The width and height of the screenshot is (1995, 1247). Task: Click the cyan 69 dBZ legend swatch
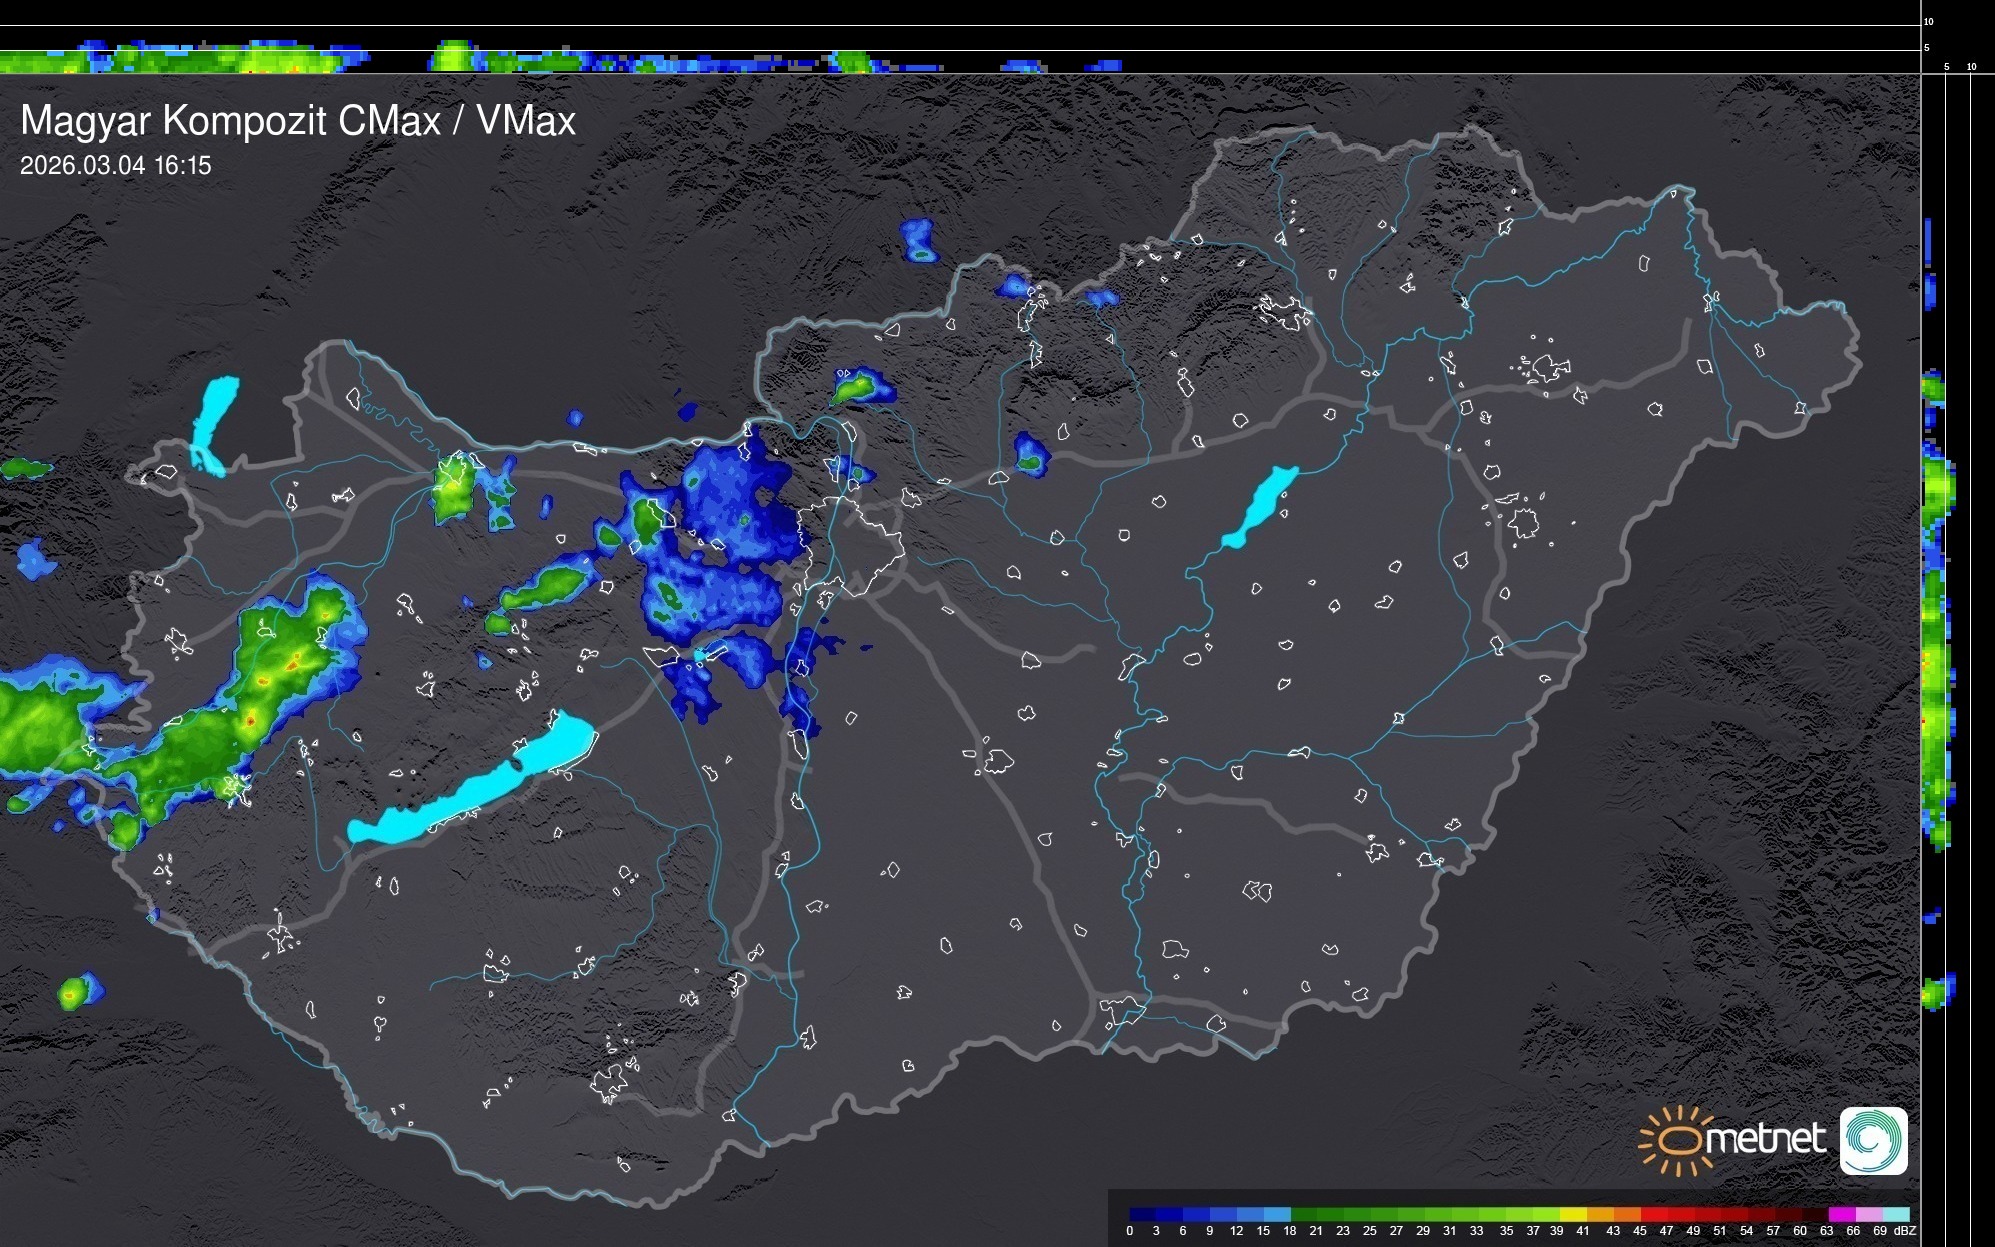pyautogui.click(x=1895, y=1214)
